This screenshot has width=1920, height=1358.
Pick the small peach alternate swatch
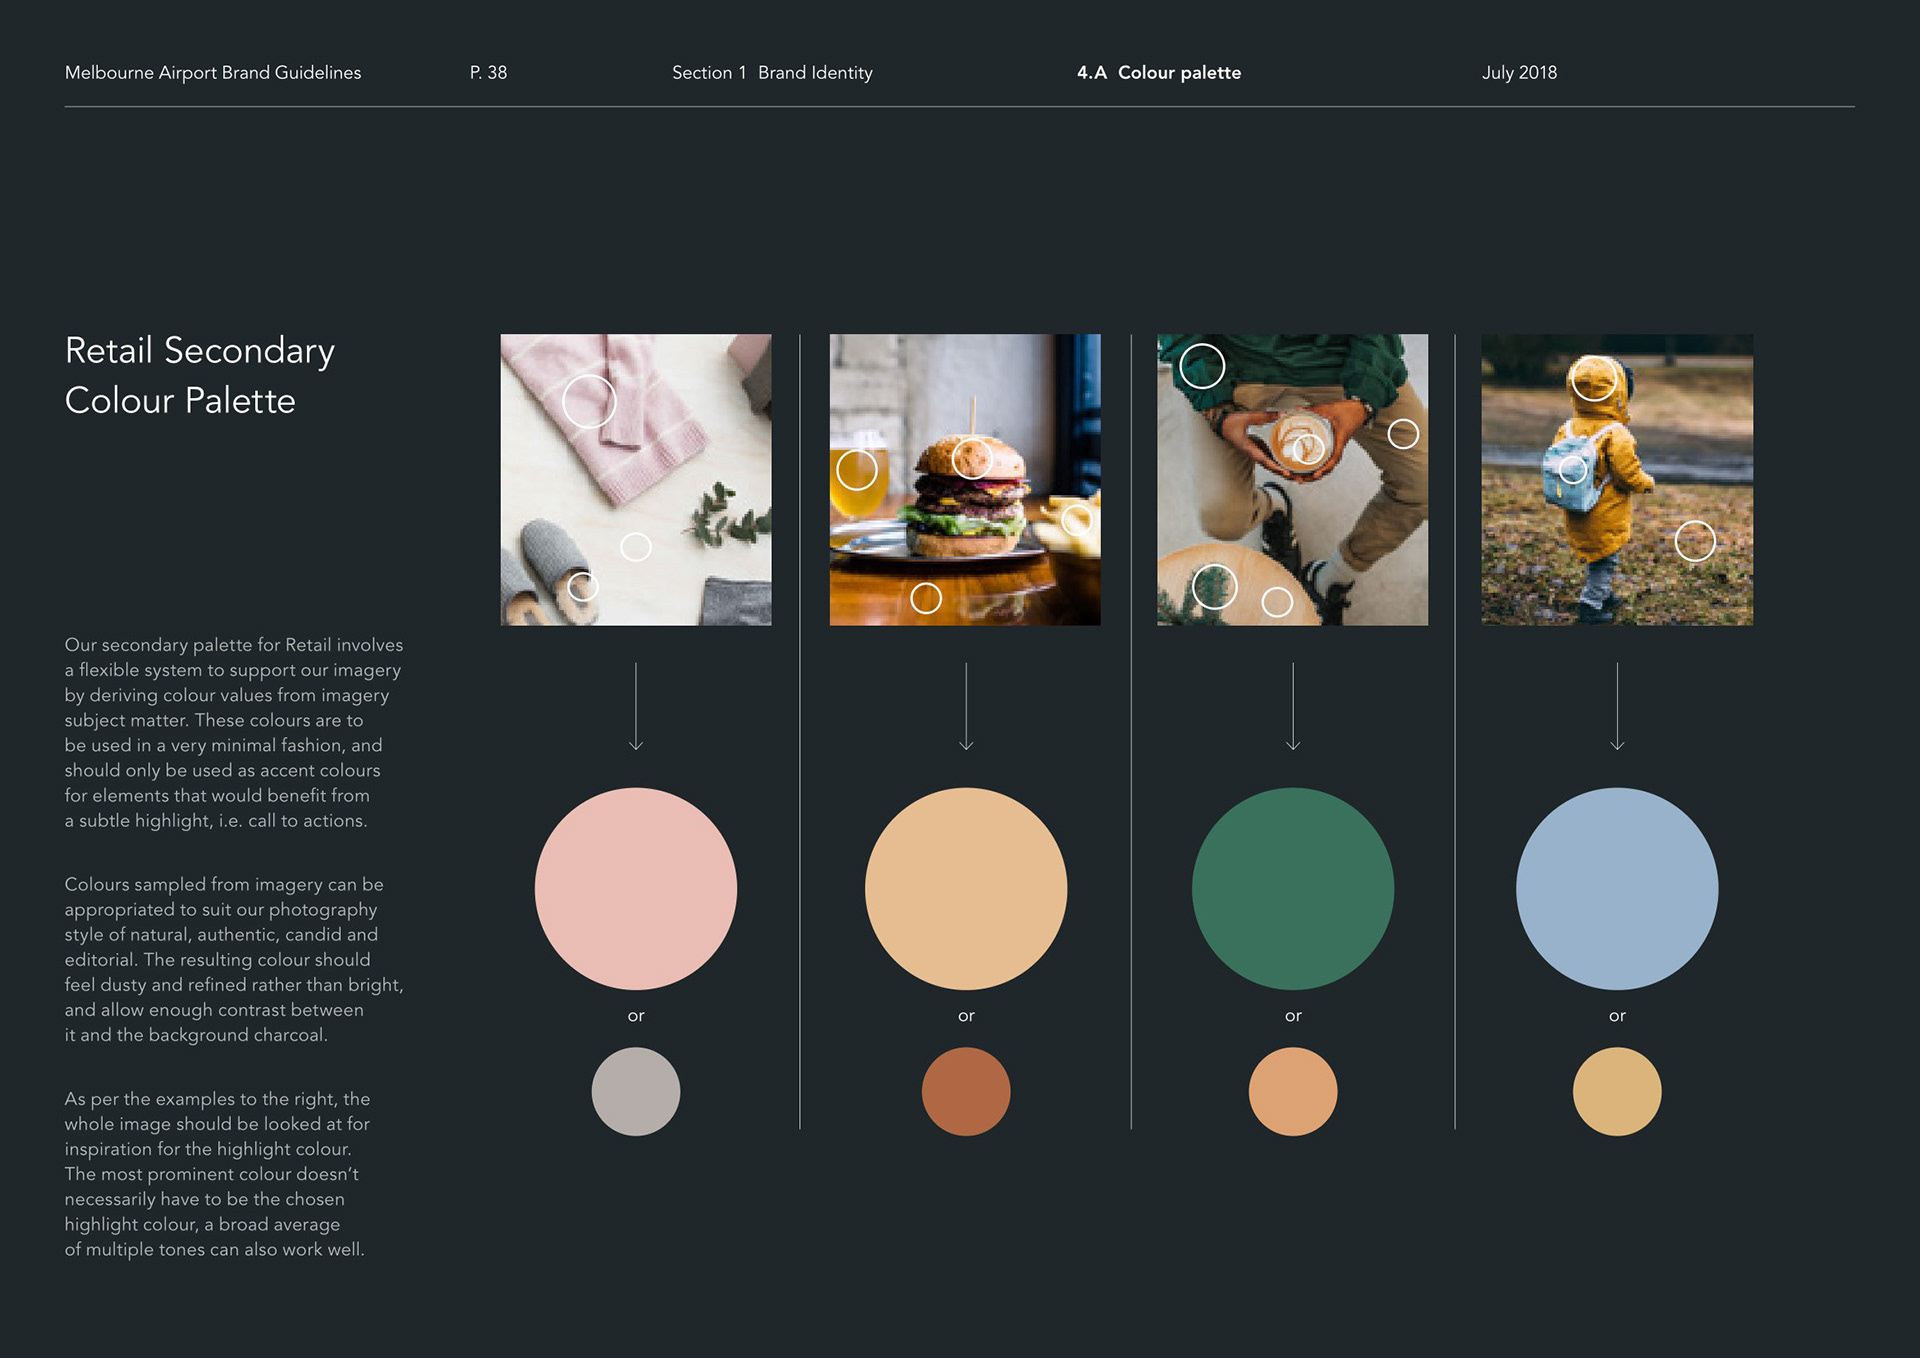coord(1293,1091)
